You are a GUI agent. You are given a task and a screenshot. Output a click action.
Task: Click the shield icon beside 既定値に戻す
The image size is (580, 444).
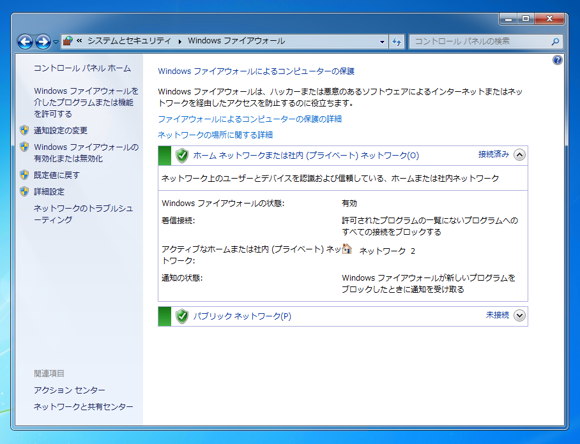pos(24,175)
